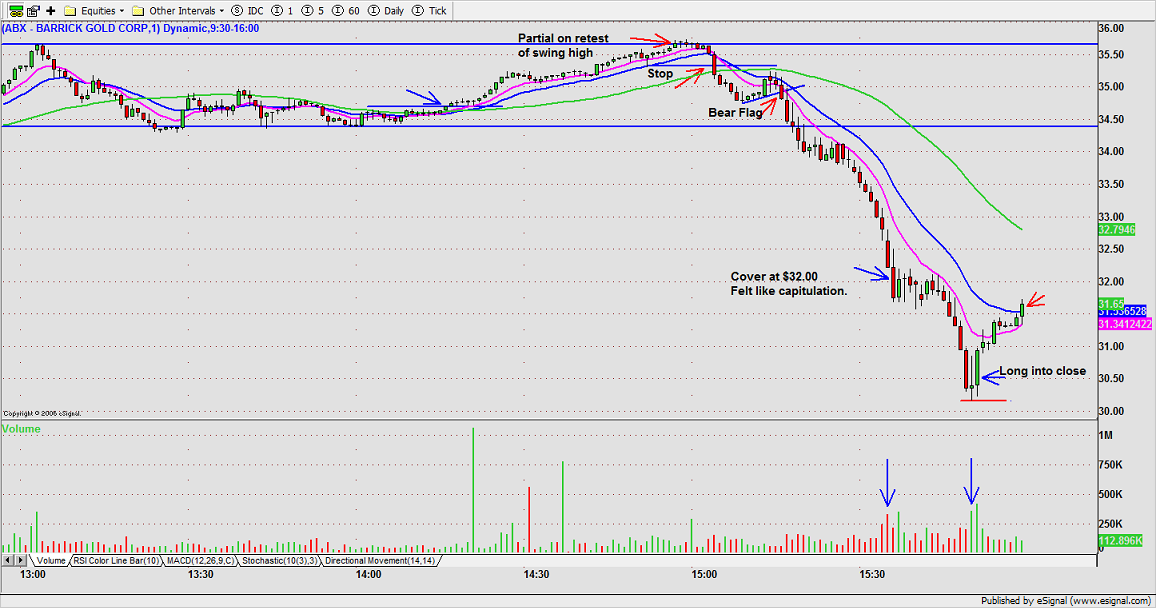
Task: Switch to the Daily interval
Action: click(386, 10)
